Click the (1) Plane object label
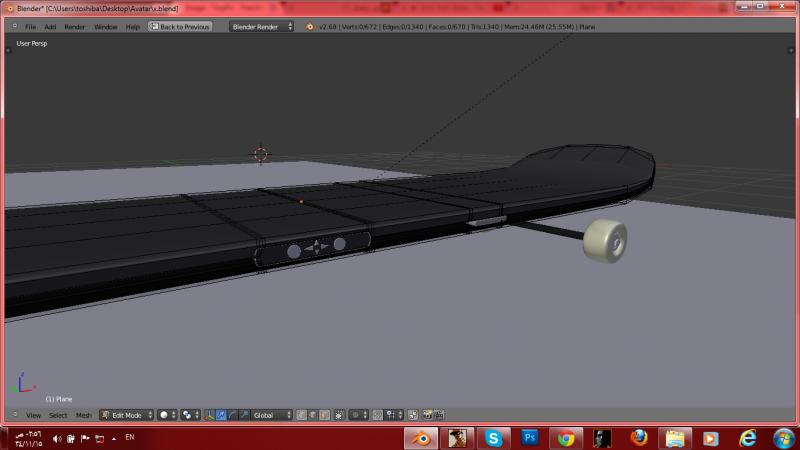 [59, 399]
